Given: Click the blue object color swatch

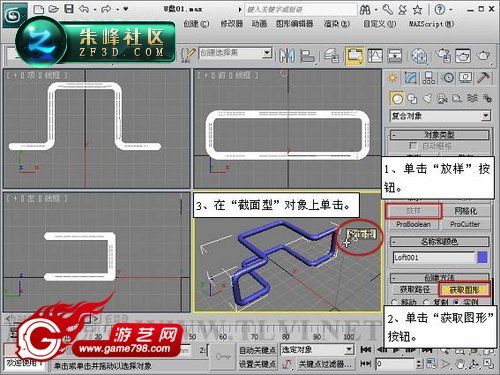Looking at the screenshot, I should pos(482,257).
